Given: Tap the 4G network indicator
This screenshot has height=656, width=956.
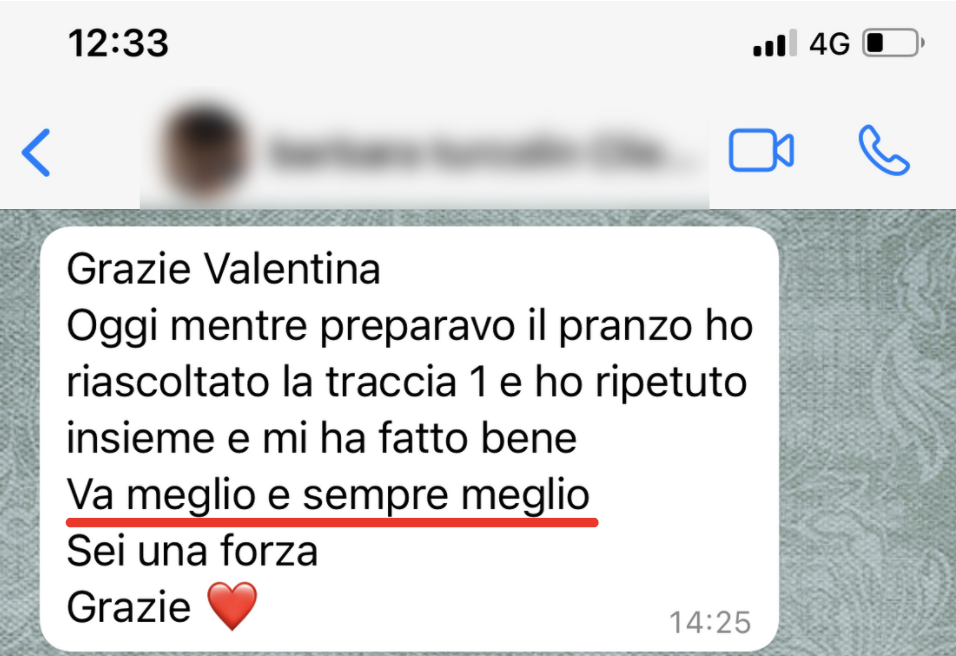Looking at the screenshot, I should (x=829, y=44).
